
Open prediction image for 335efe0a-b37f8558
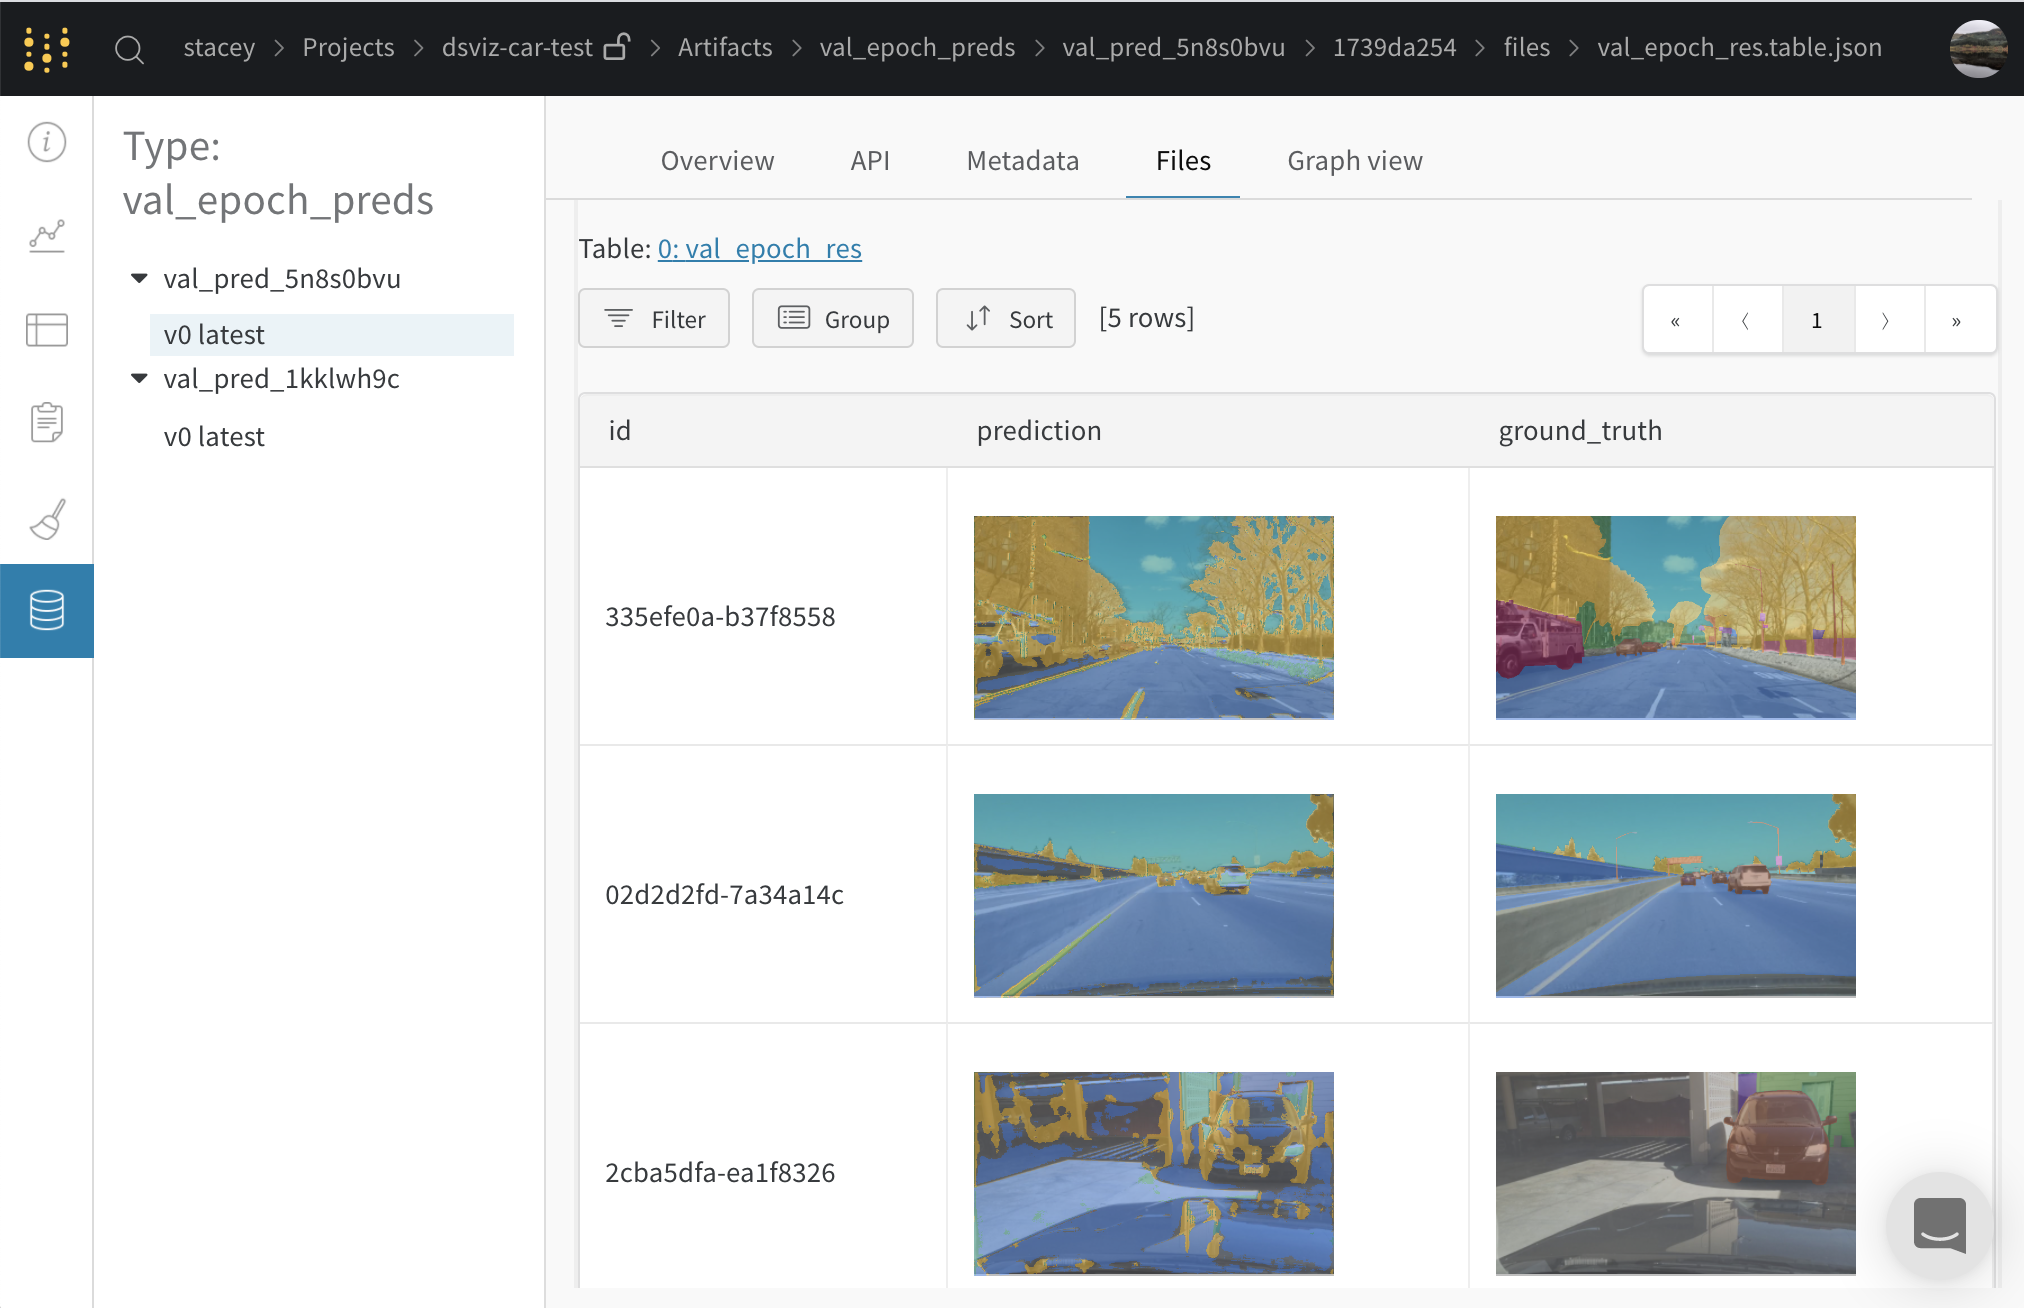[x=1154, y=617]
